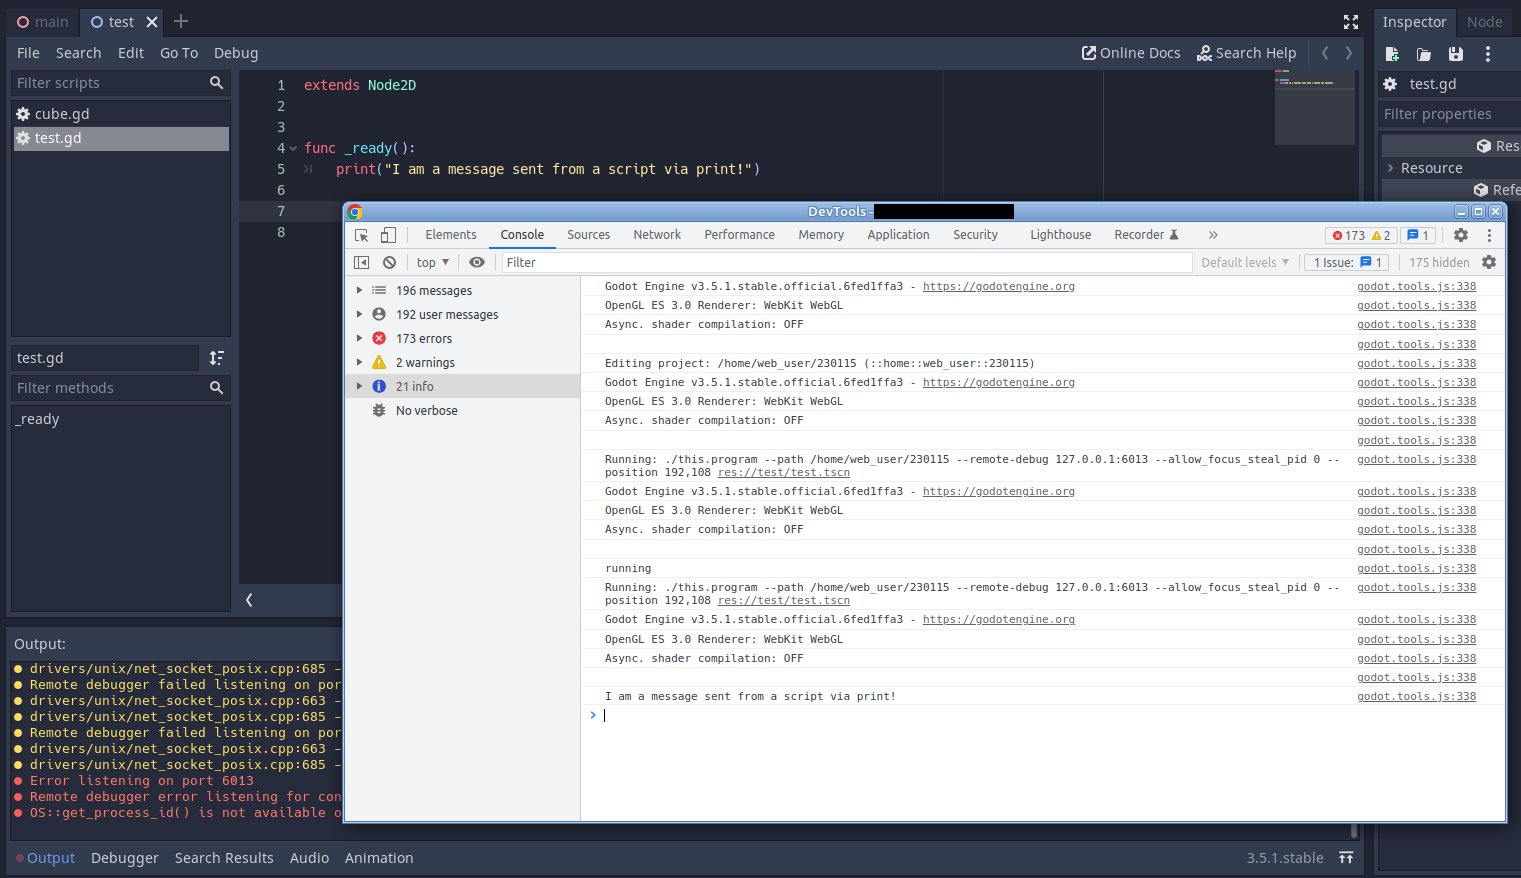Open the Search Help dialog
The width and height of the screenshot is (1521, 878).
click(x=1246, y=53)
